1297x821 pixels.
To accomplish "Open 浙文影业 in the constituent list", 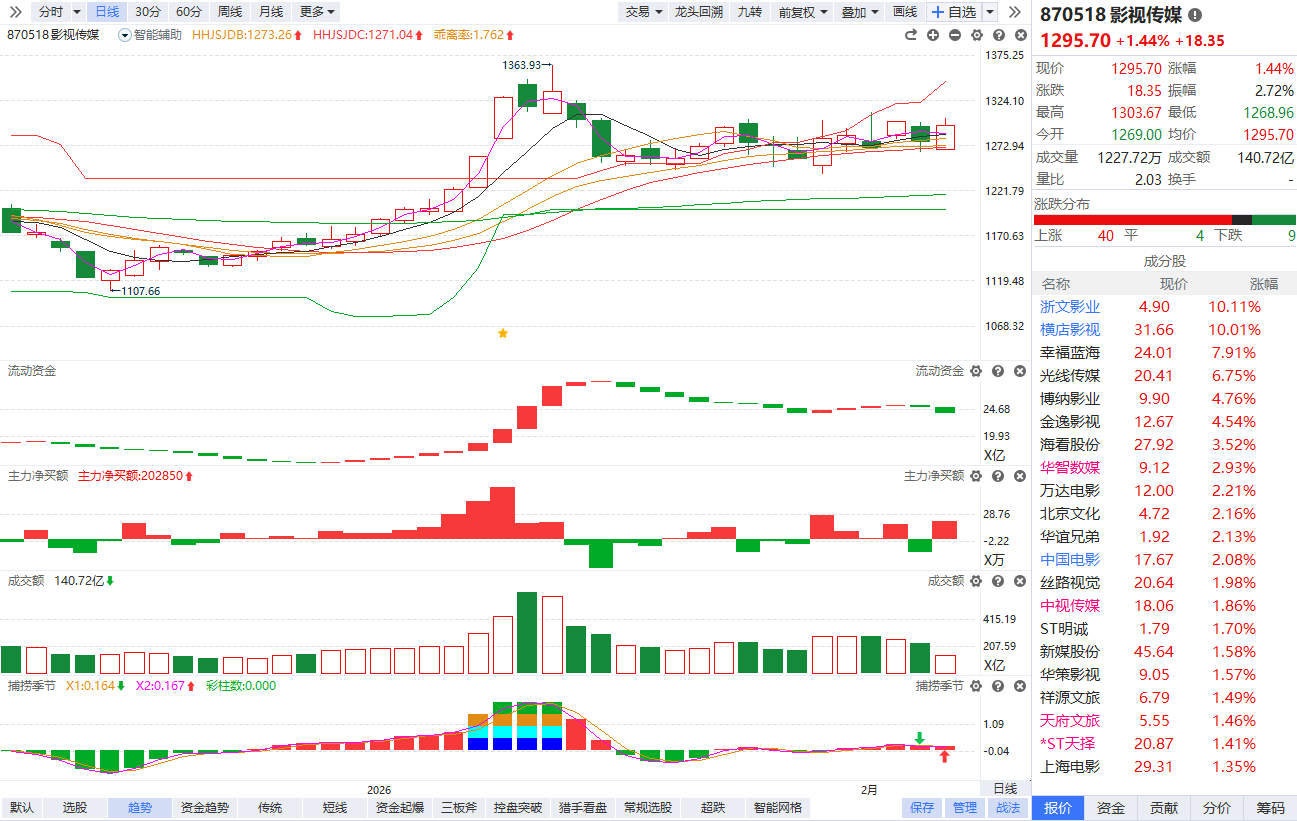I will 1069,307.
